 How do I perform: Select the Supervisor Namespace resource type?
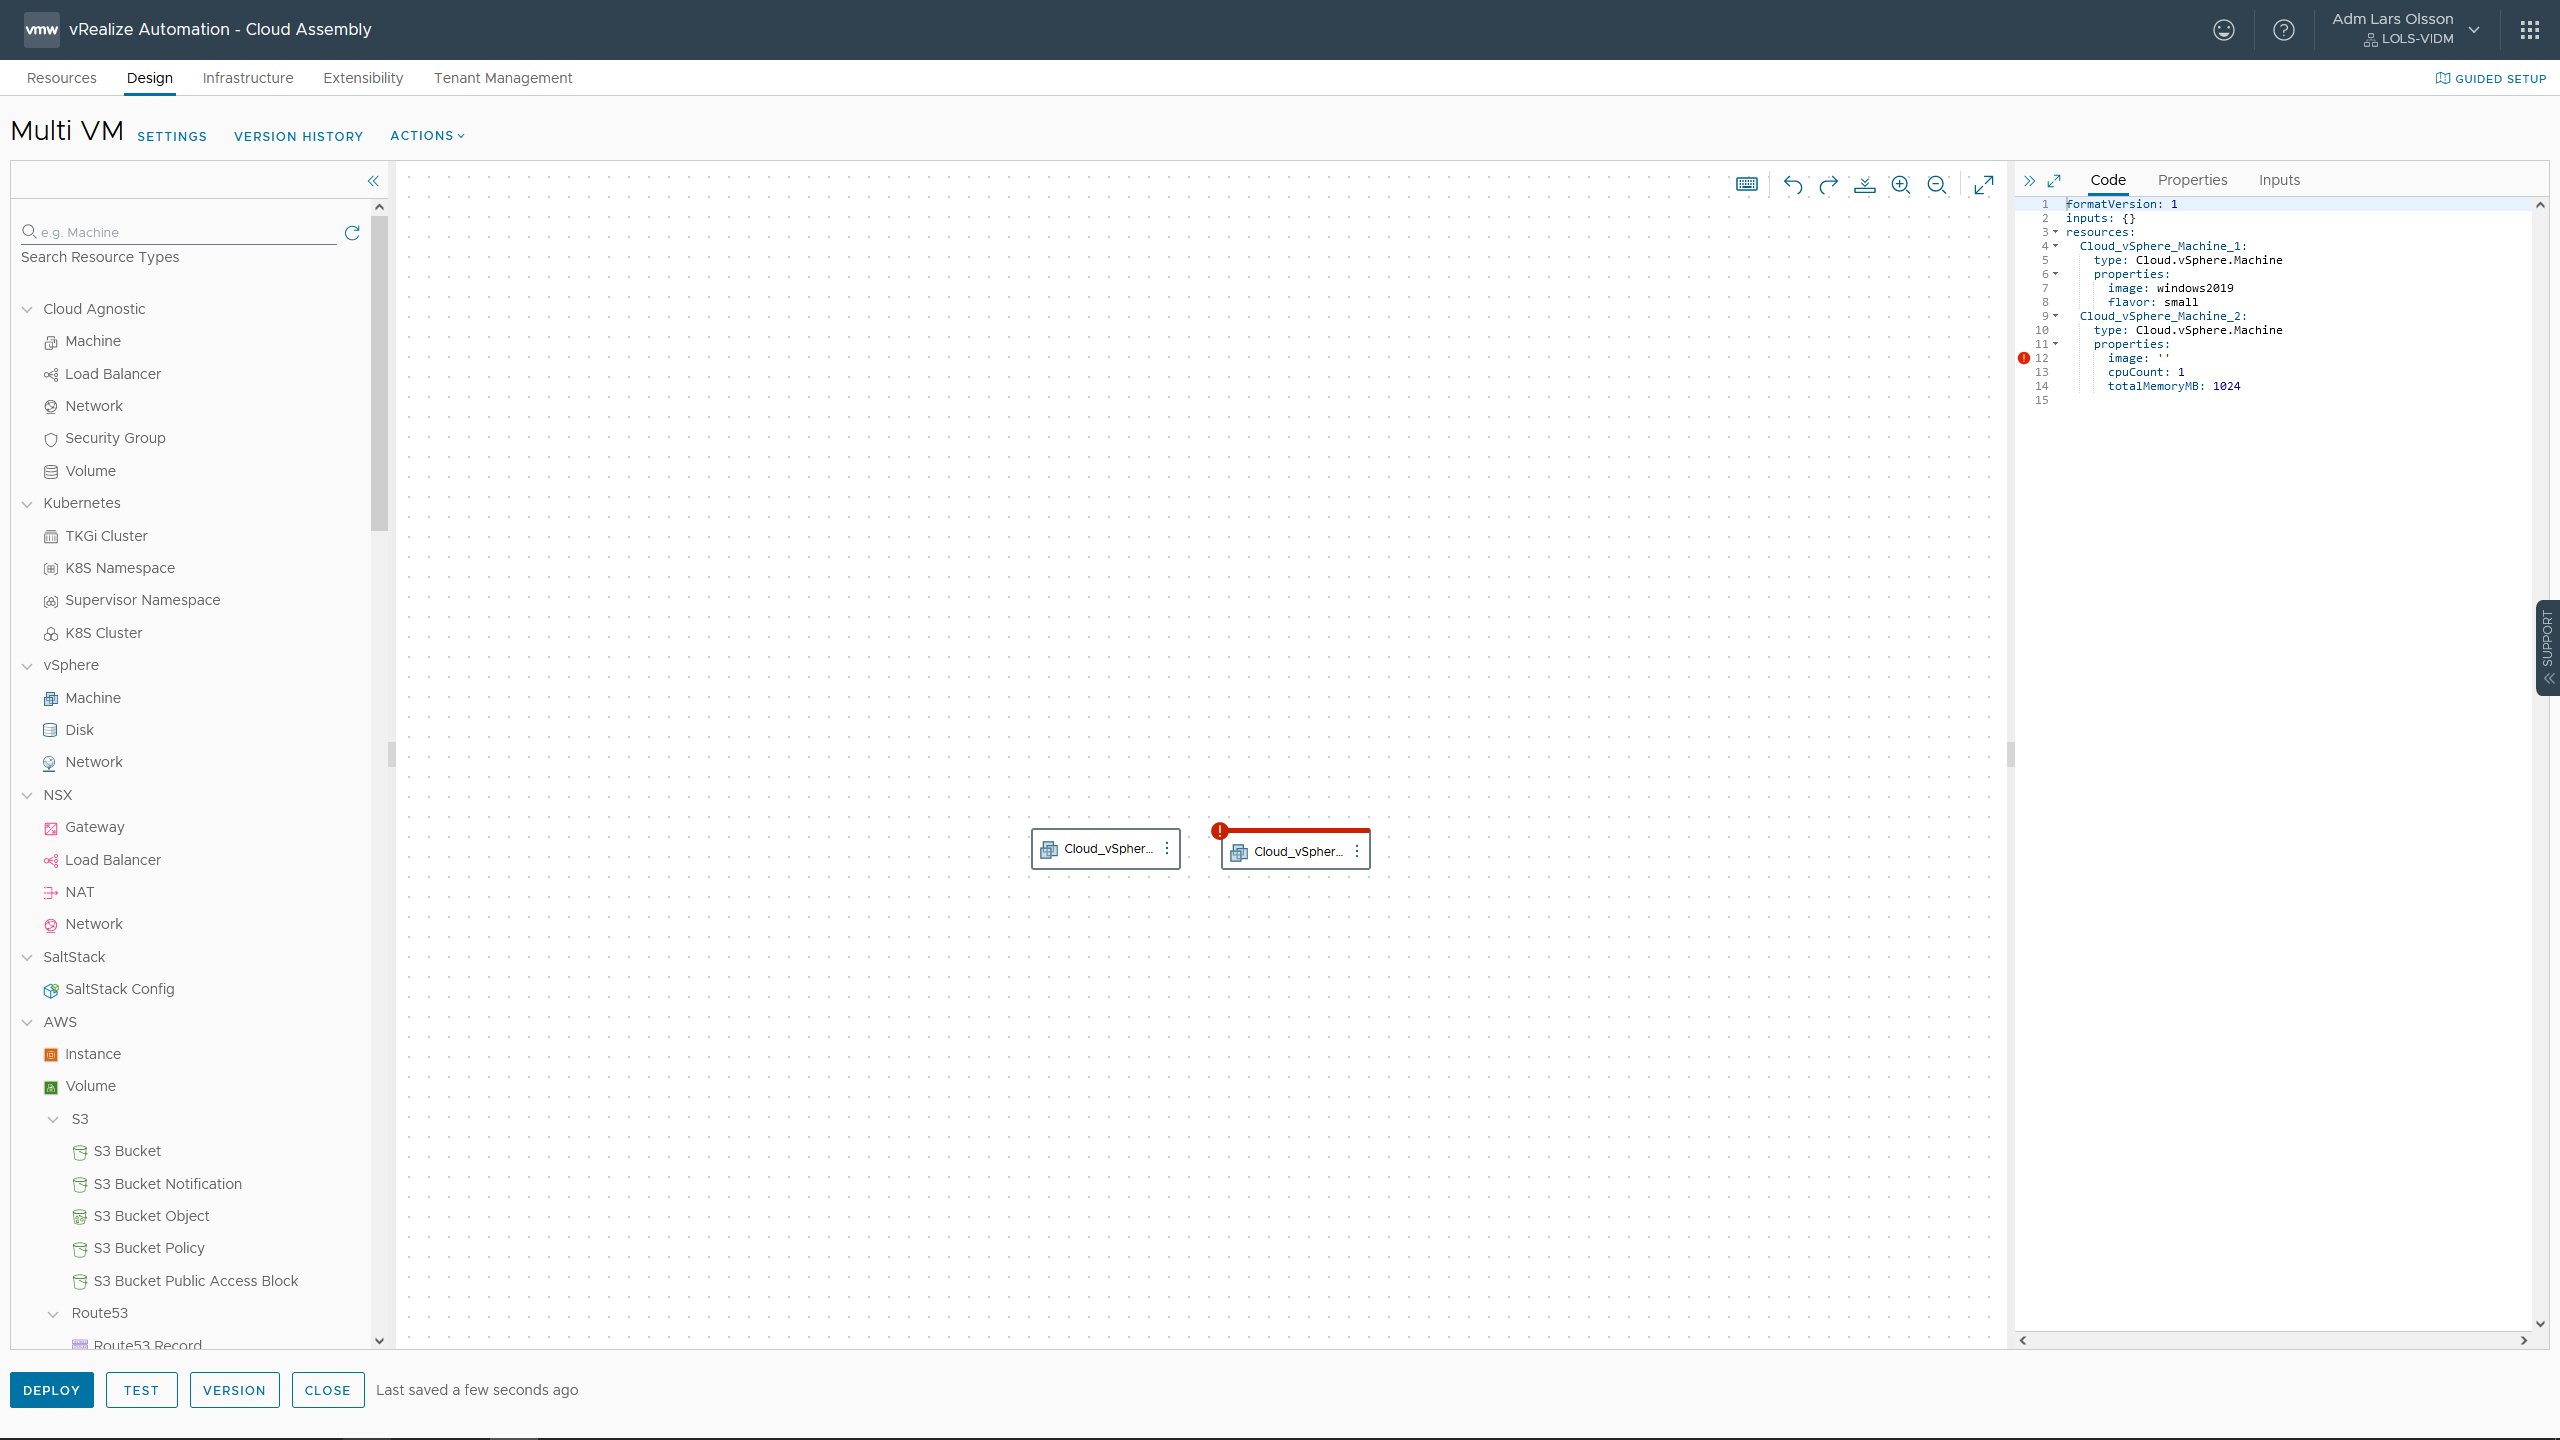click(132, 600)
